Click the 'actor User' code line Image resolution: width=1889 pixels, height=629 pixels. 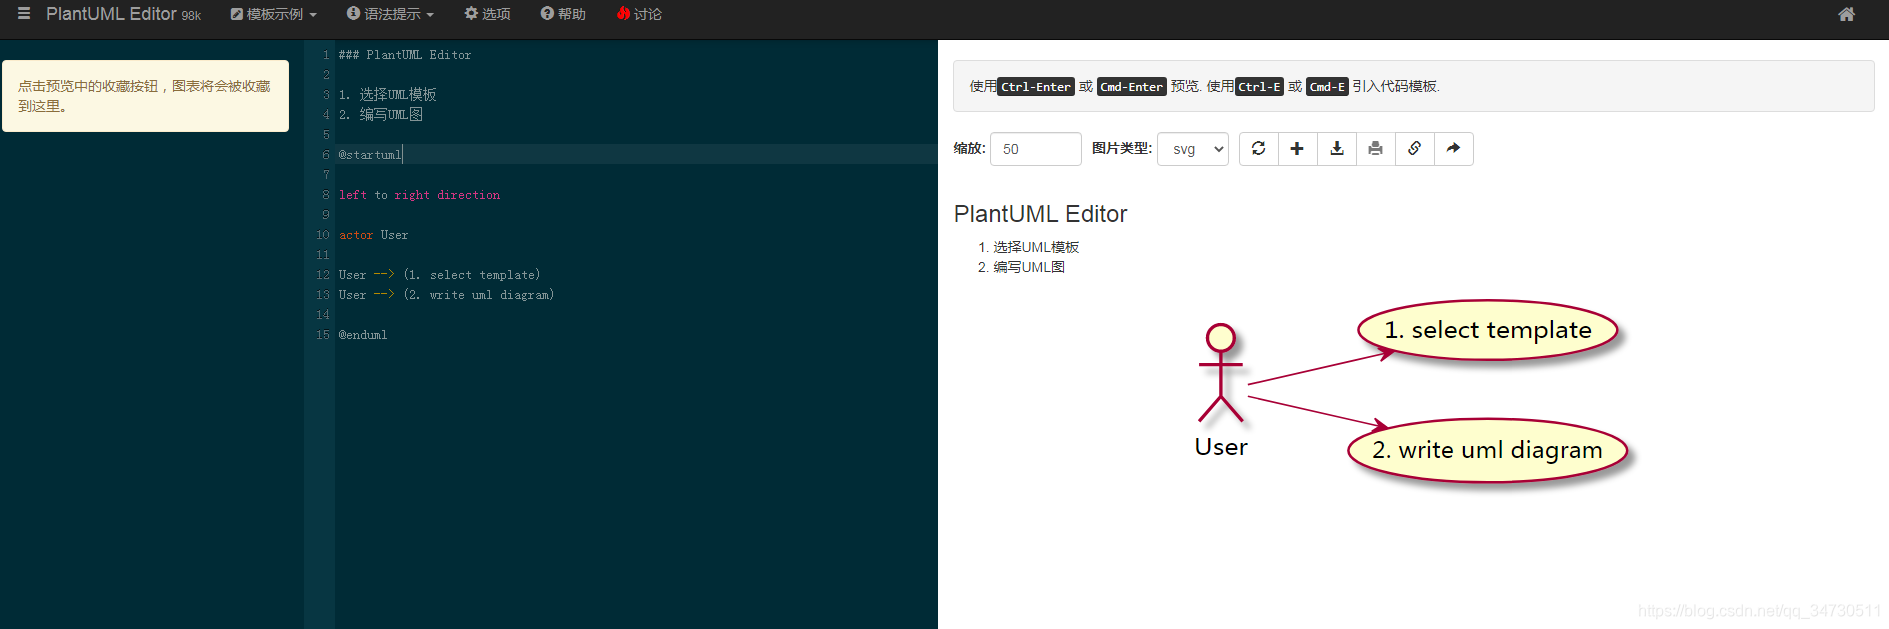tap(373, 235)
